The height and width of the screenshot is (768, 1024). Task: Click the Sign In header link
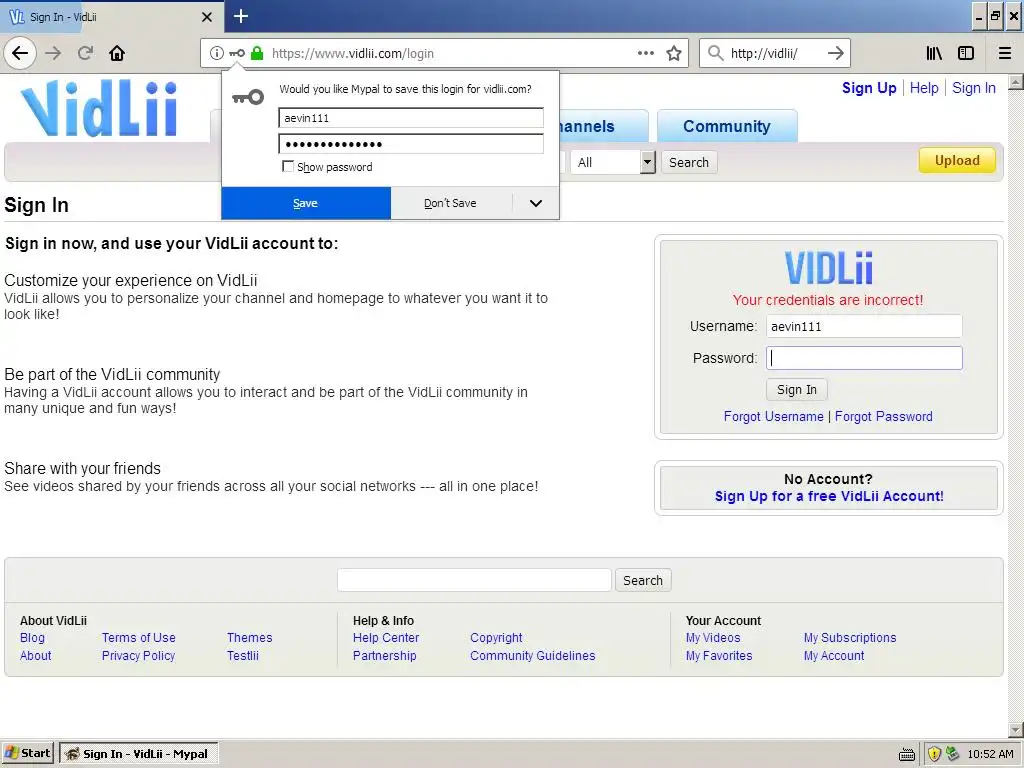click(974, 88)
